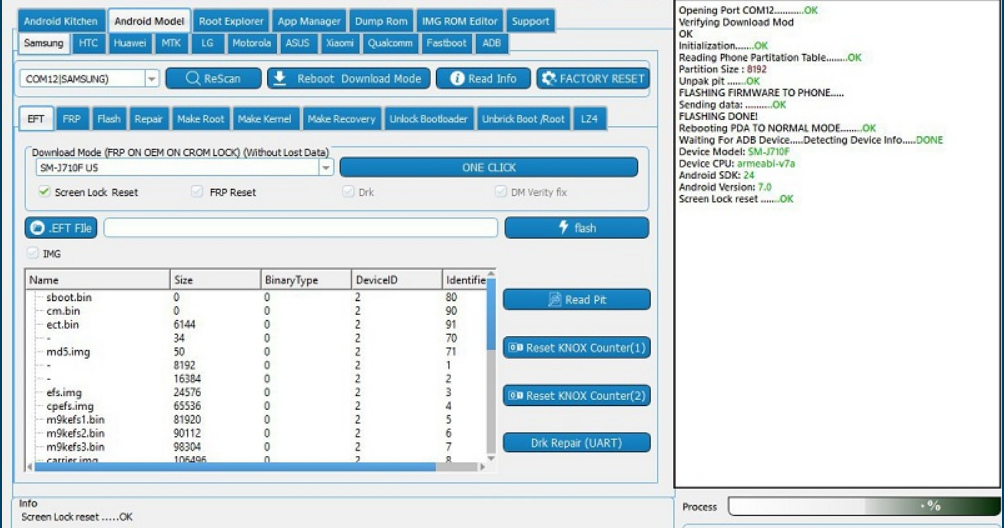Click the document icon on Read Pit button
The image size is (1004, 528).
click(555, 300)
